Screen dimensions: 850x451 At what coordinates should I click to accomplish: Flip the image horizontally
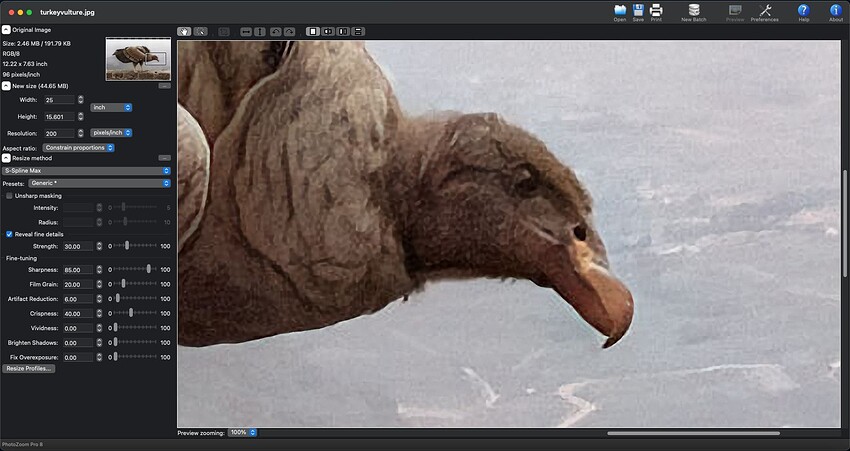pos(246,31)
